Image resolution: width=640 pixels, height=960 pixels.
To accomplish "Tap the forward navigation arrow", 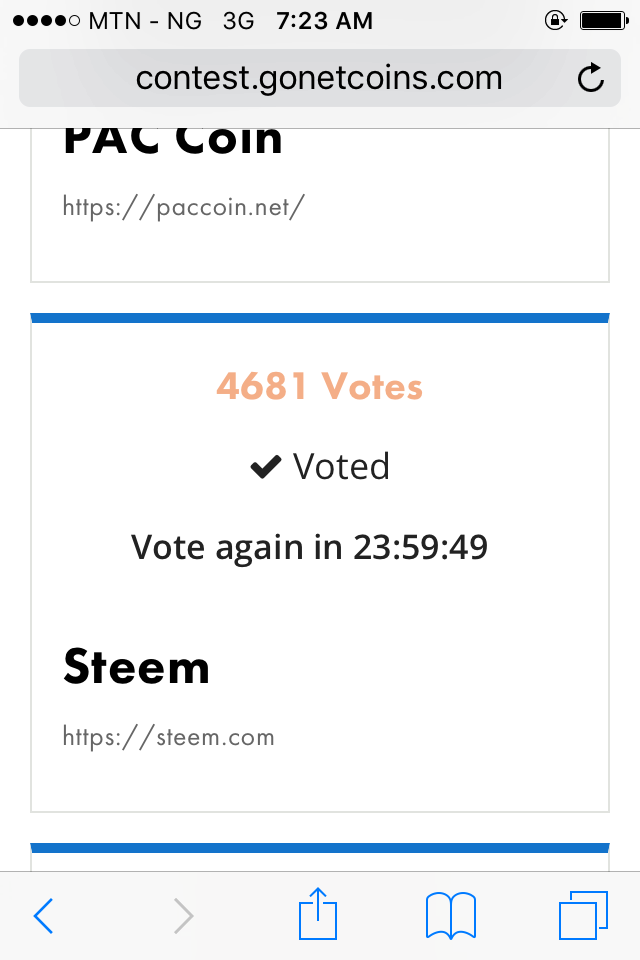I will [x=183, y=915].
